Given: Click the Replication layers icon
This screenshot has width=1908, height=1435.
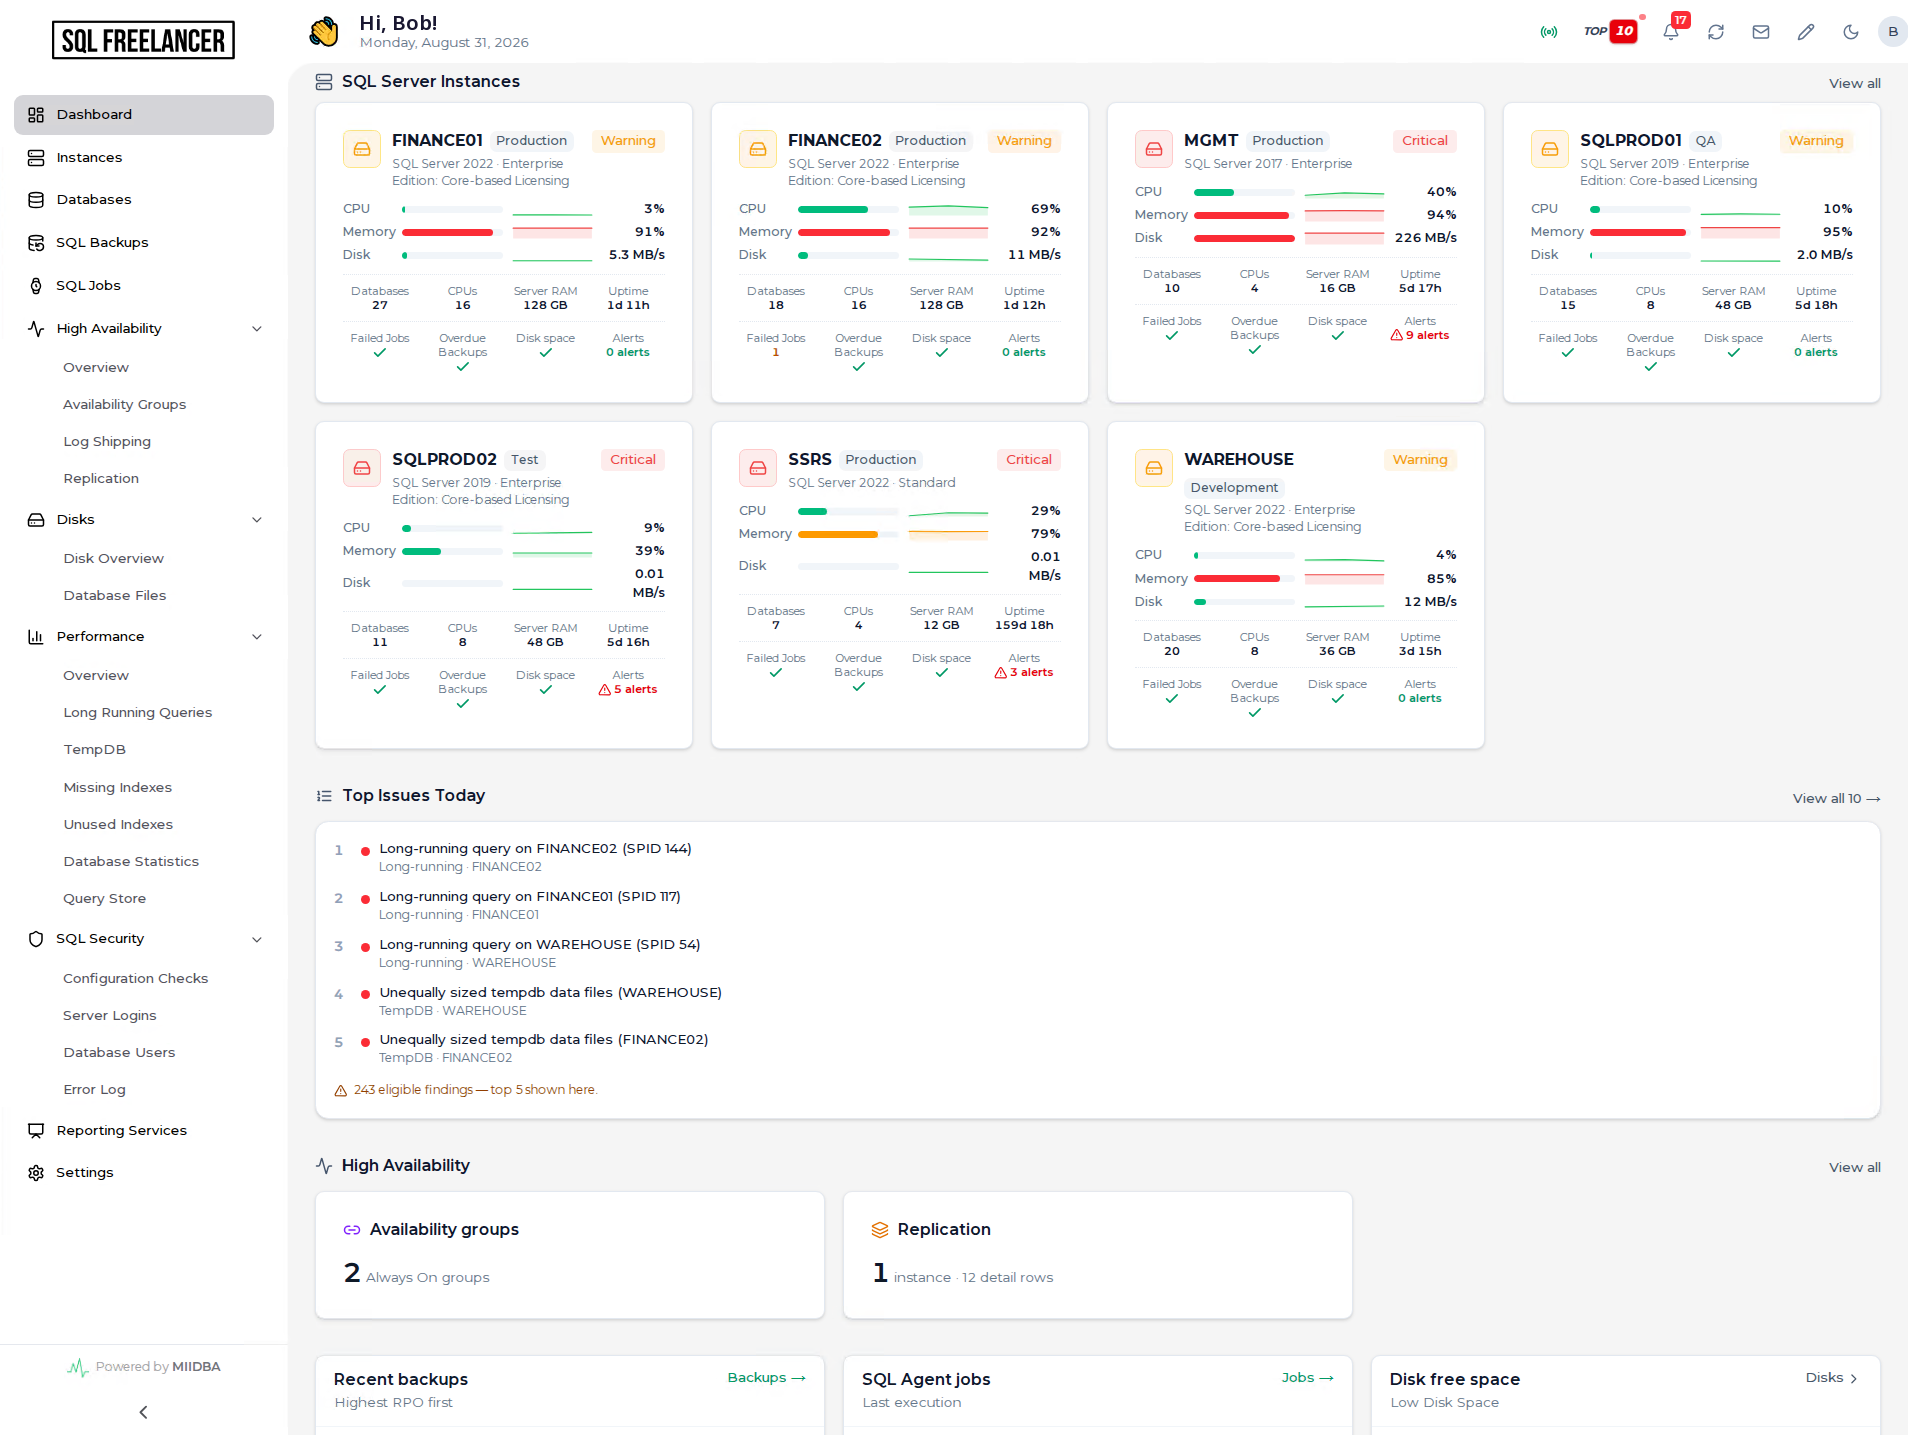Looking at the screenshot, I should 880,1230.
